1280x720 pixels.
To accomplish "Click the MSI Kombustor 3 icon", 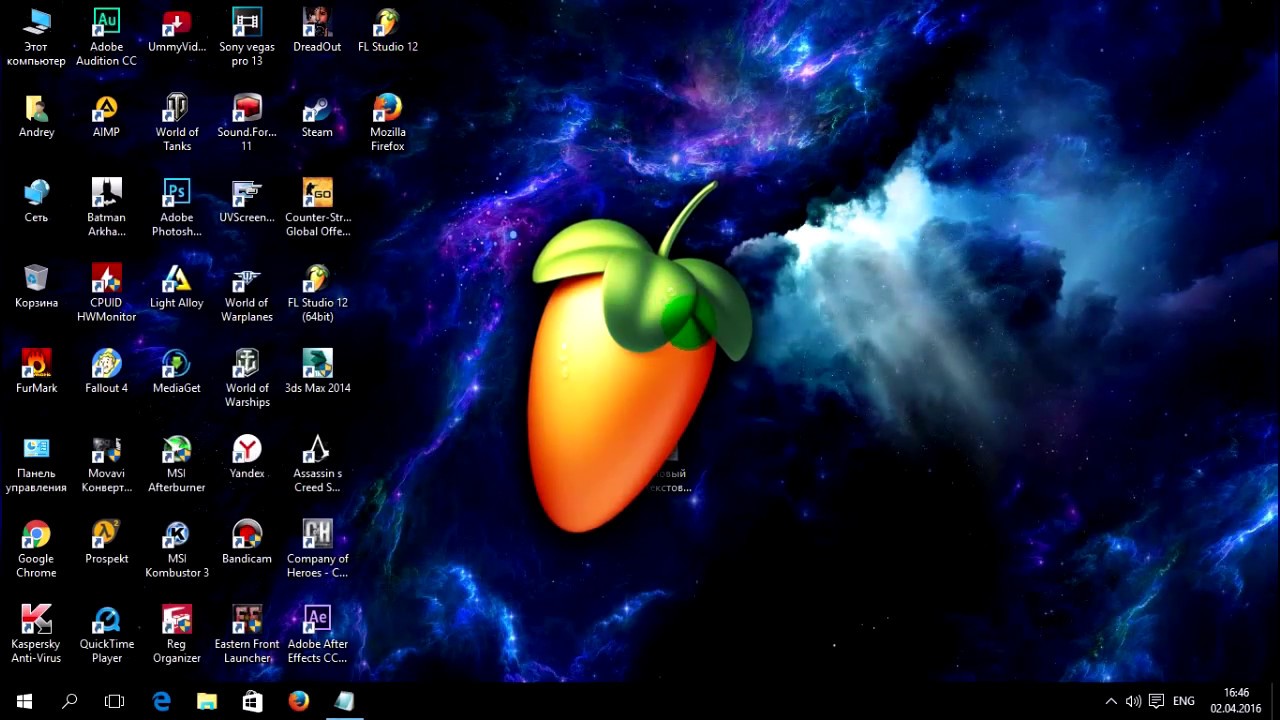I will pyautogui.click(x=177, y=548).
